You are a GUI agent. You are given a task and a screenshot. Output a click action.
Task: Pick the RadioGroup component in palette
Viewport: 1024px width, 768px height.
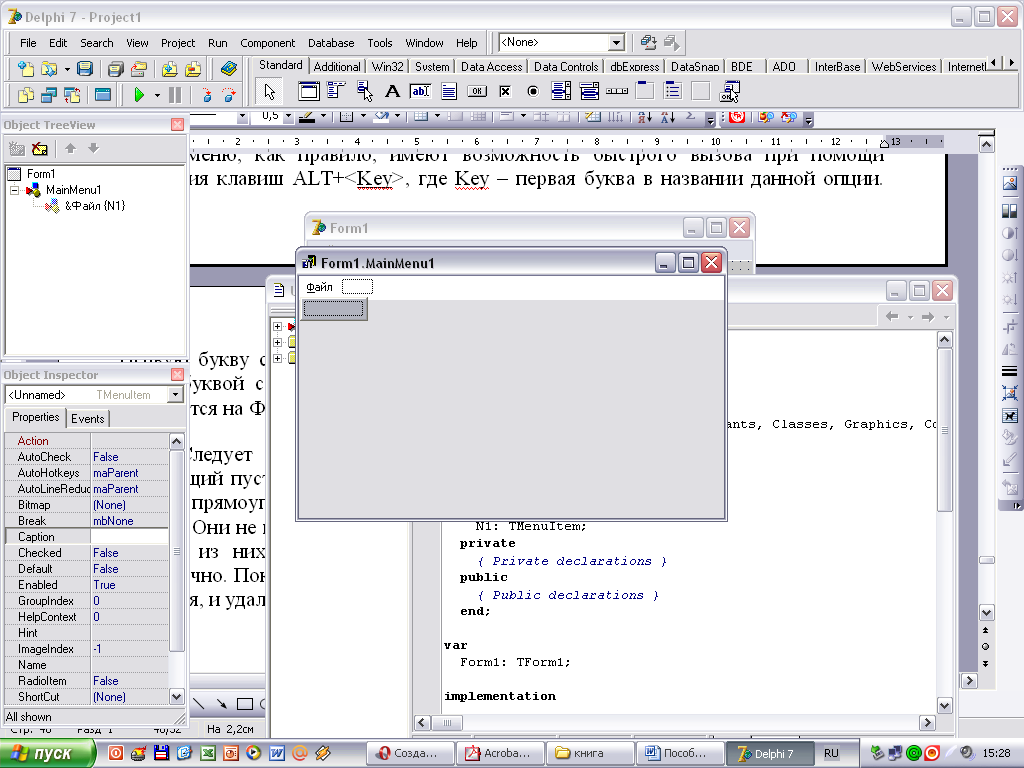pyautogui.click(x=673, y=91)
